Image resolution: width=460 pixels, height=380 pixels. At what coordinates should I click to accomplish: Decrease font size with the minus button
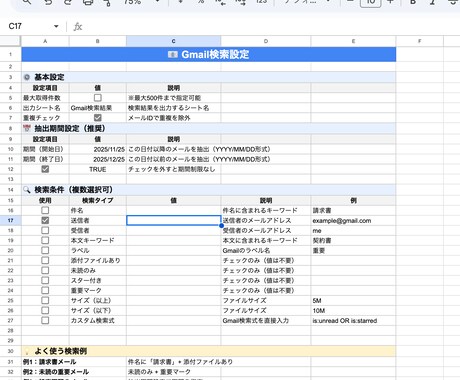350,2
